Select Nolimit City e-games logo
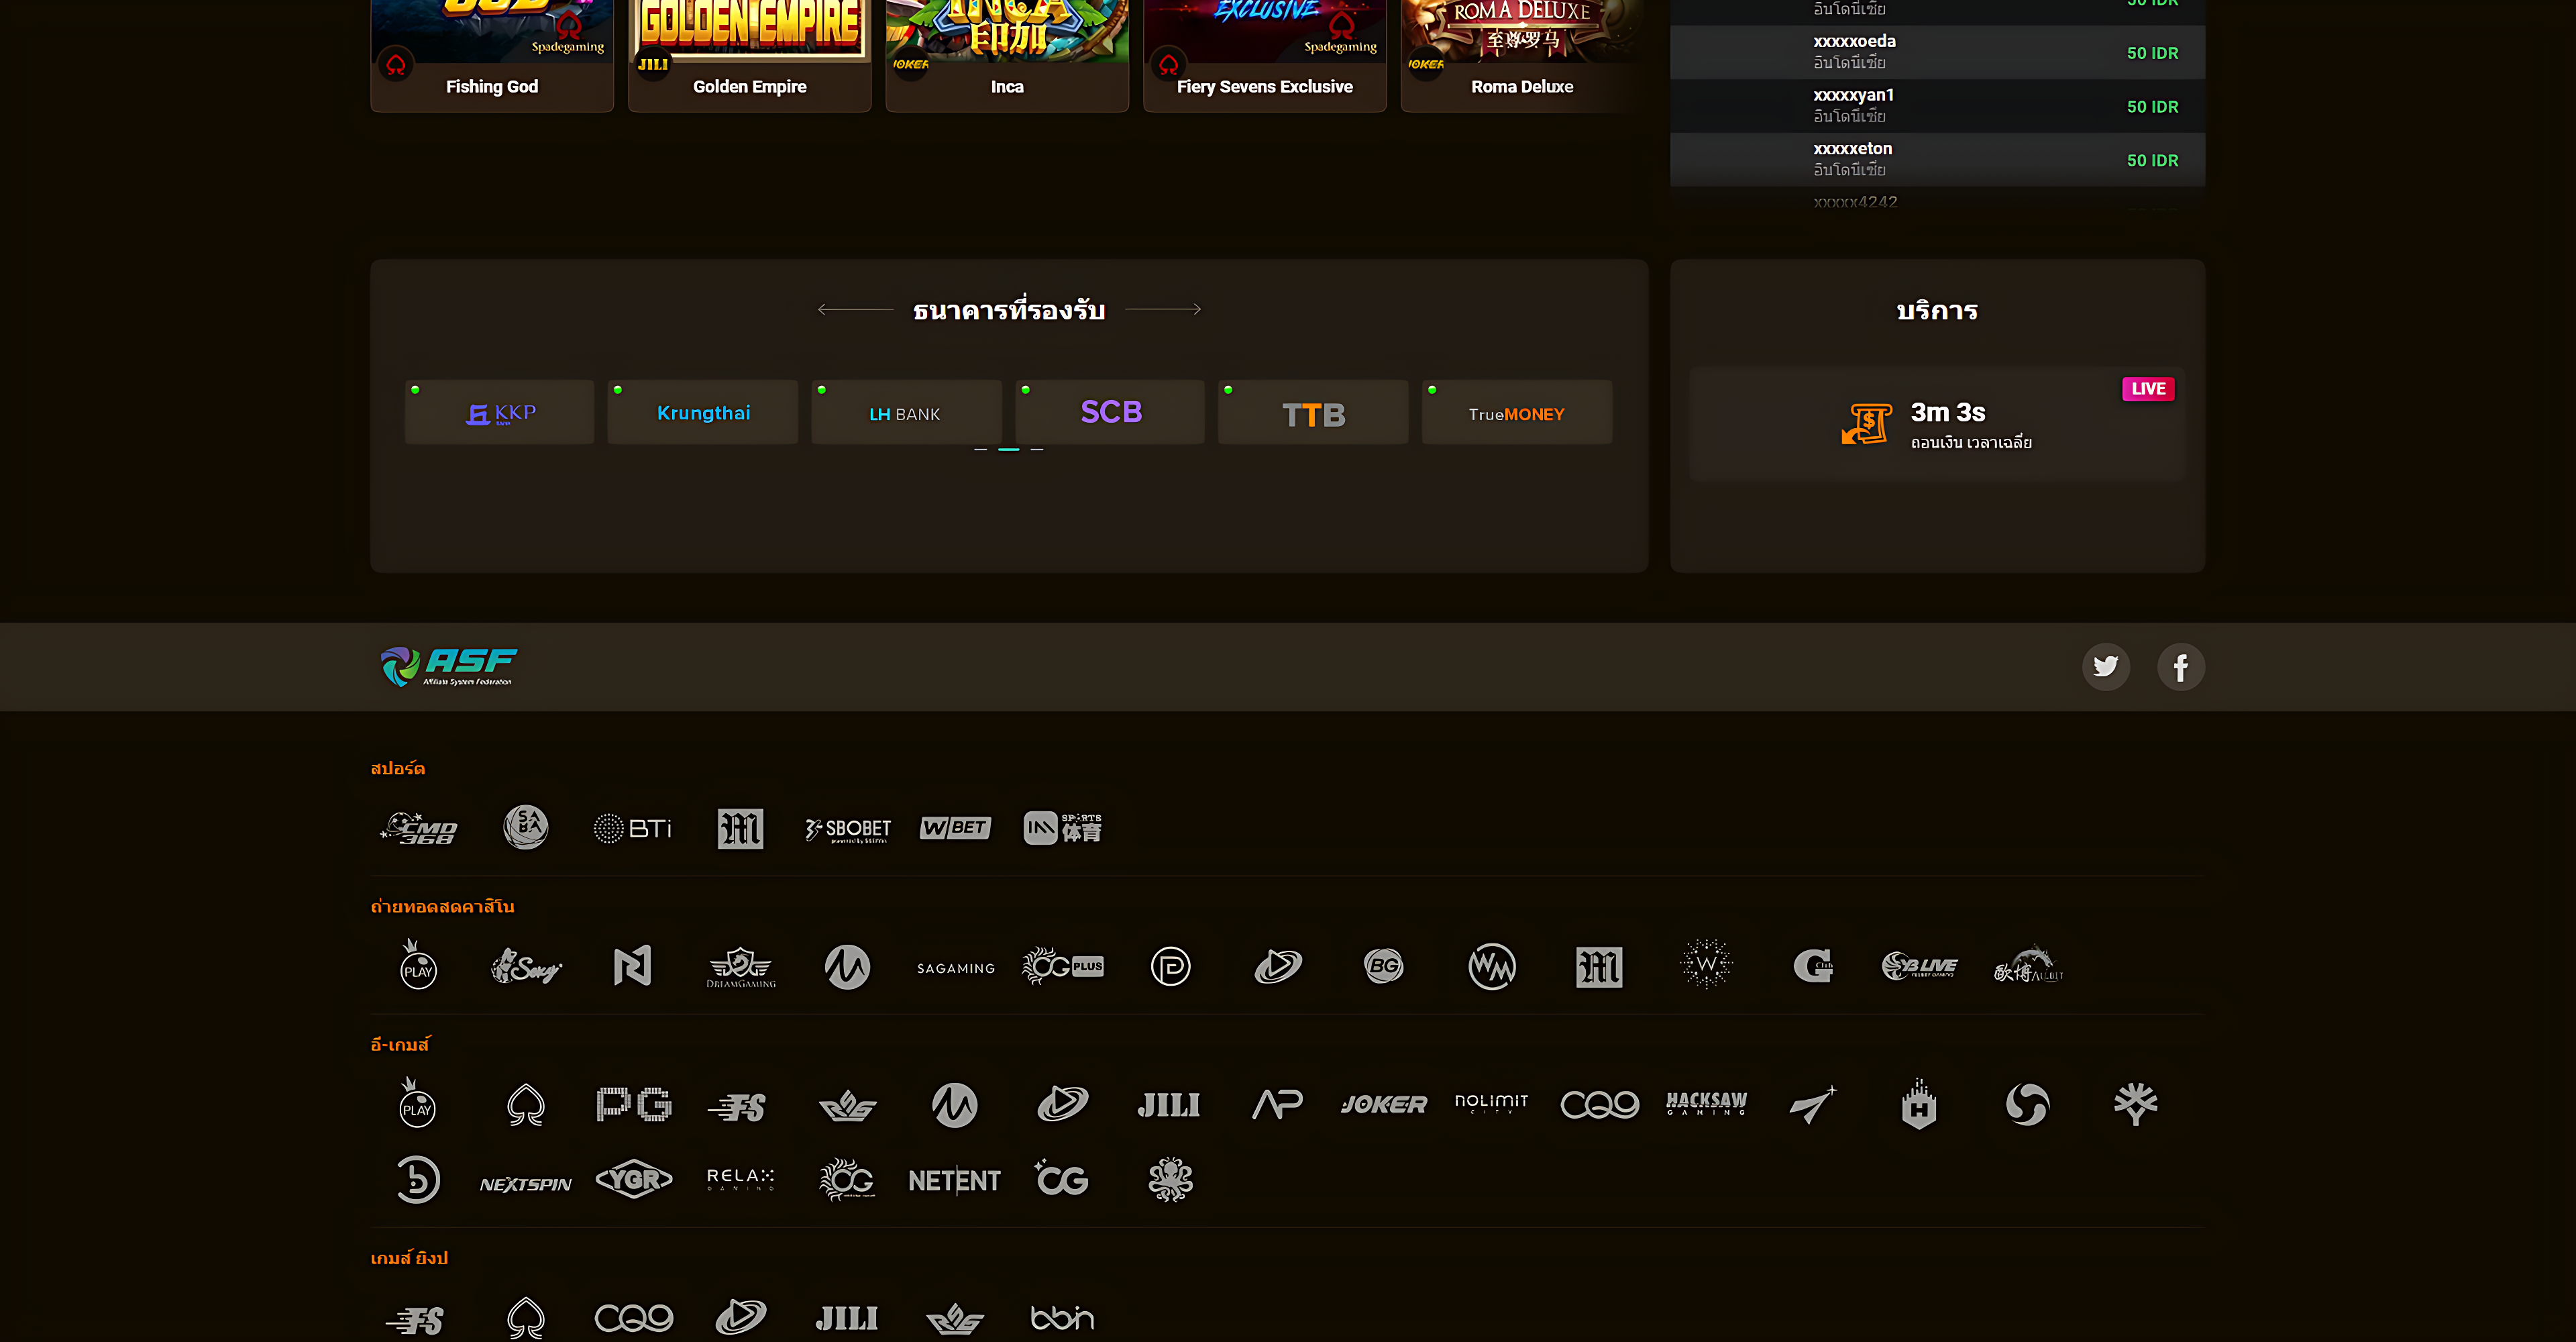The image size is (2576, 1342). [1491, 1103]
